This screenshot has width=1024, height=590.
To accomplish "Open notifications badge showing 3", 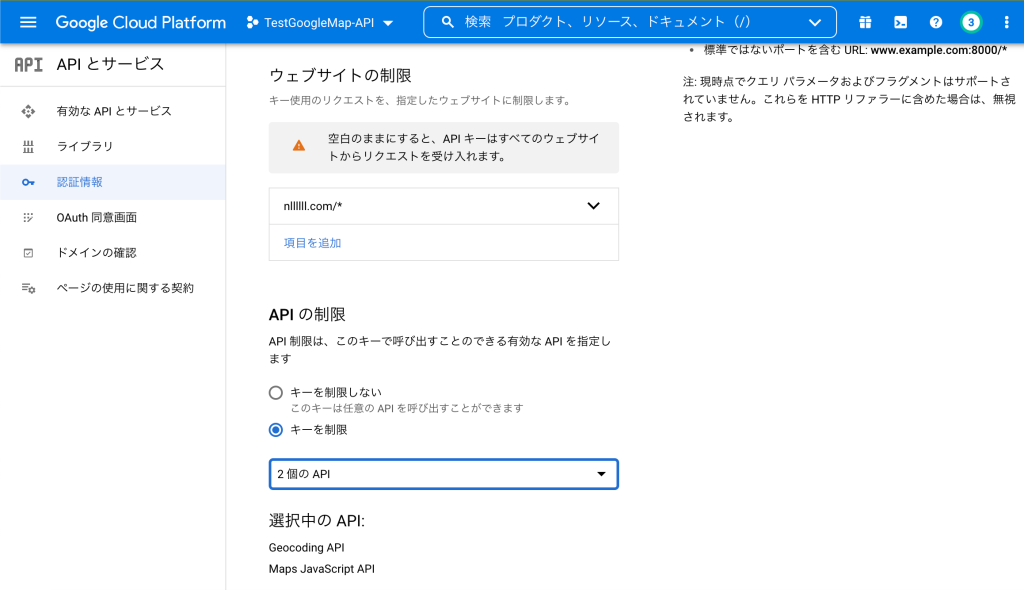I will coord(971,22).
